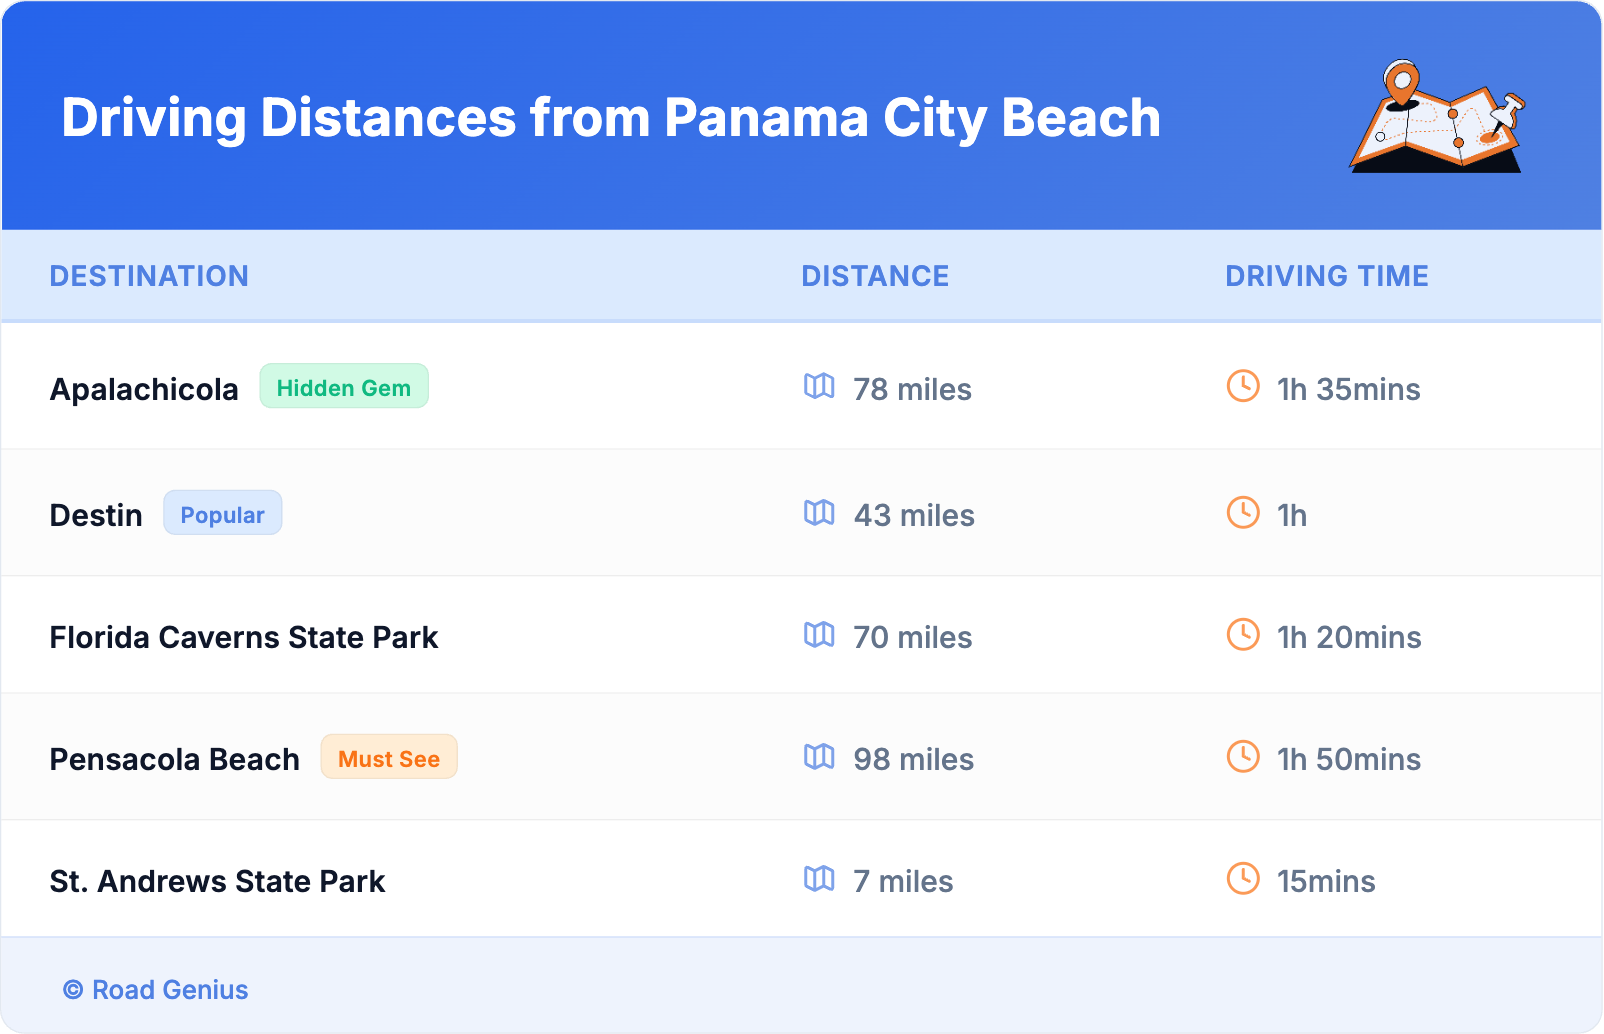
Task: Select the Apalachicola destination name
Action: [x=144, y=389]
